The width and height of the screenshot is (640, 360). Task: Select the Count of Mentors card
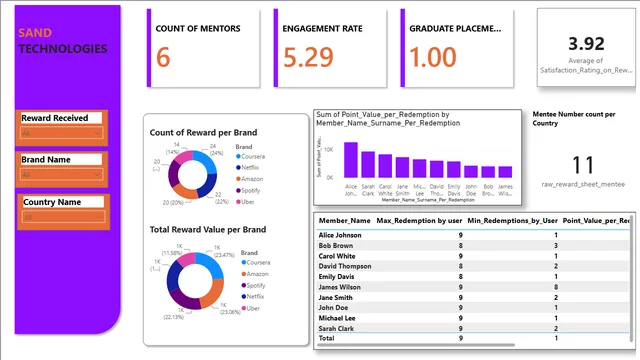point(203,48)
